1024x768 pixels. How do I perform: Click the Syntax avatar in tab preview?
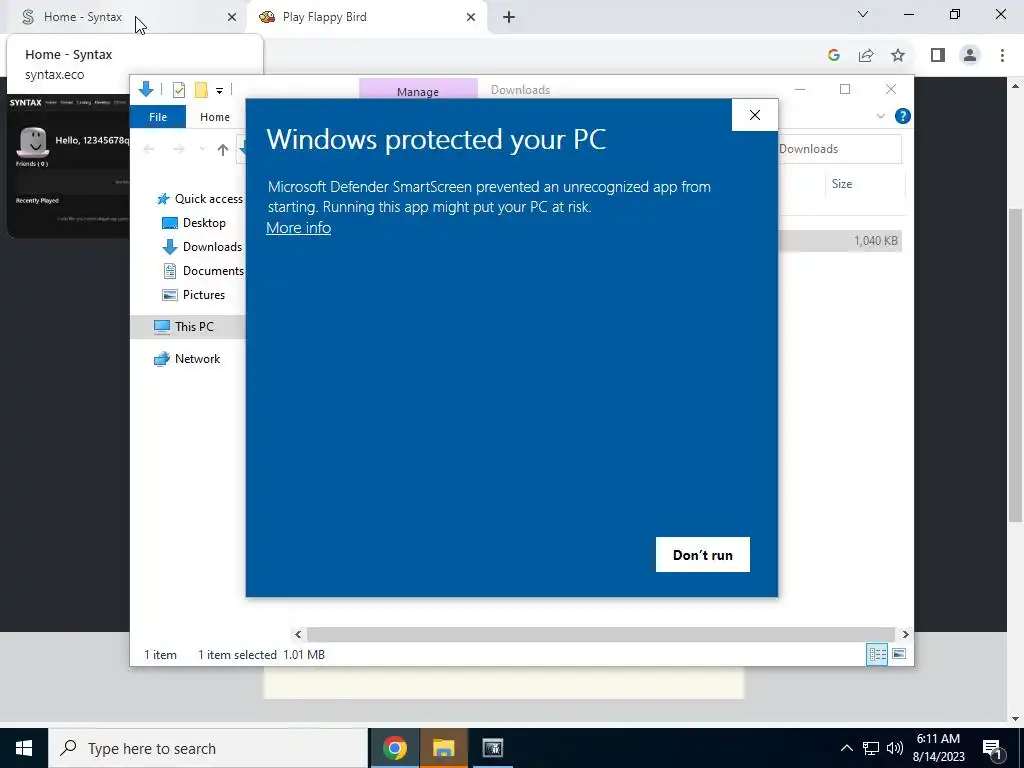click(33, 140)
